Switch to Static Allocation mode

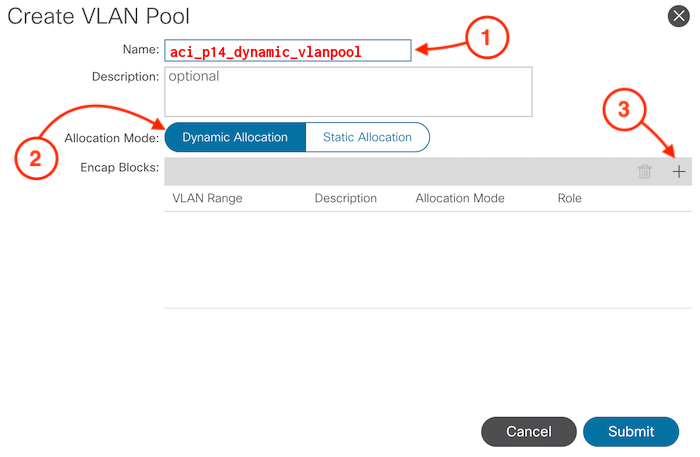tap(367, 137)
